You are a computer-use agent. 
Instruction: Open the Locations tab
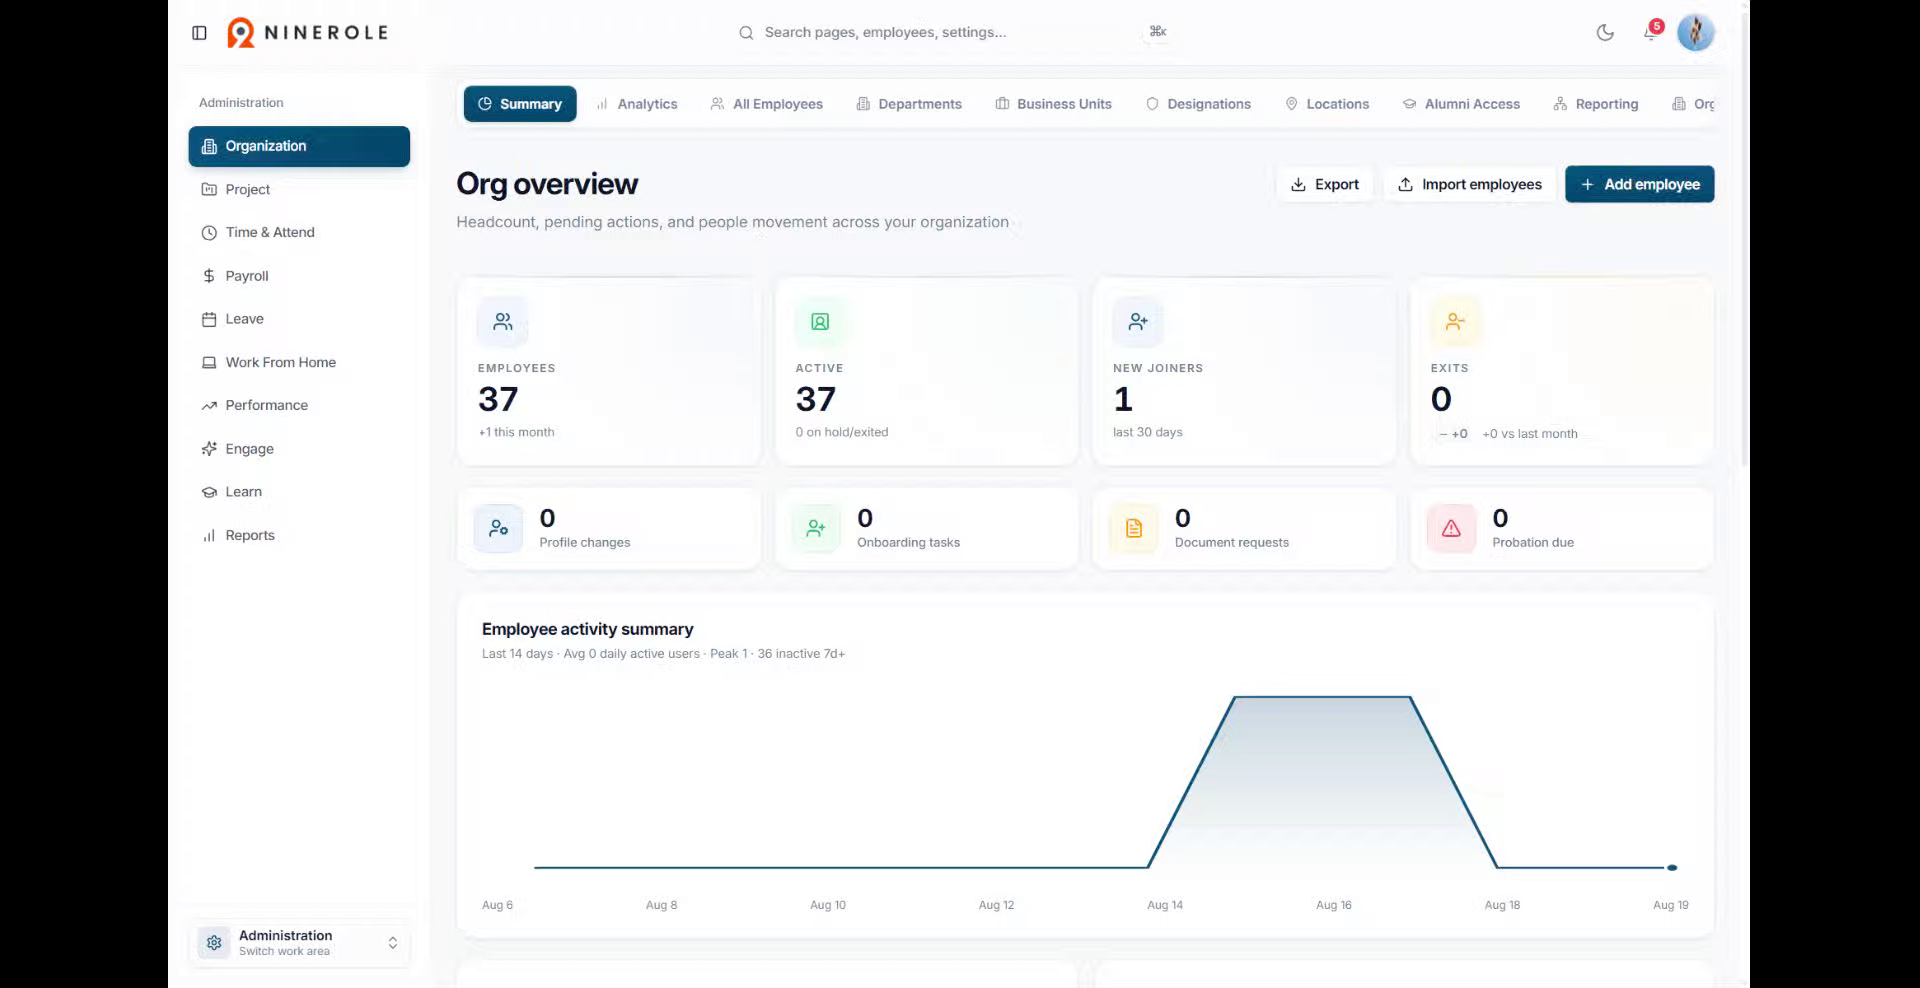[x=1327, y=104]
